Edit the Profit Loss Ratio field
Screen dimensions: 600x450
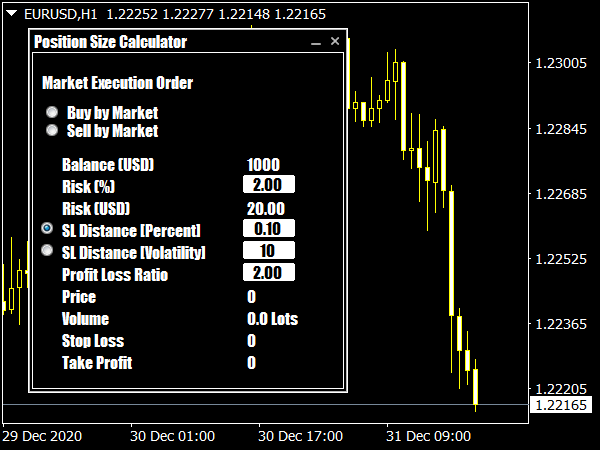(x=269, y=272)
